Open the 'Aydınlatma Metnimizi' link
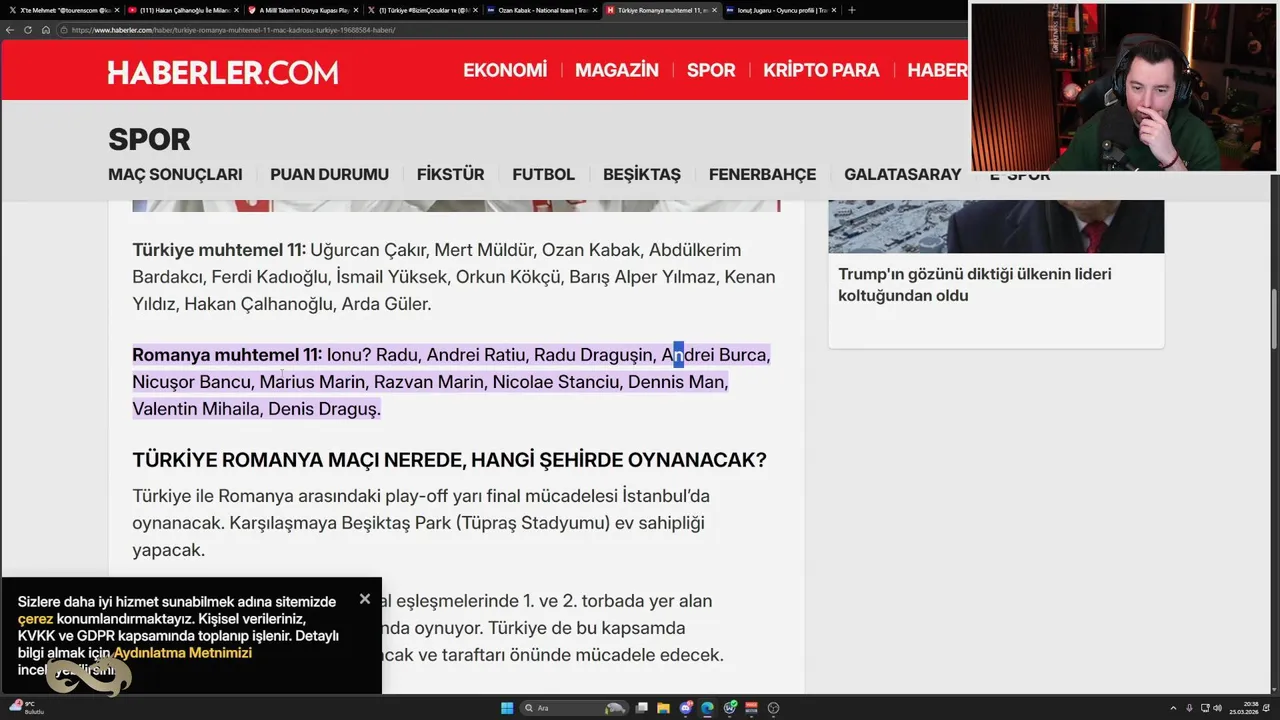Screen dimensions: 1280x720 pos(182,653)
